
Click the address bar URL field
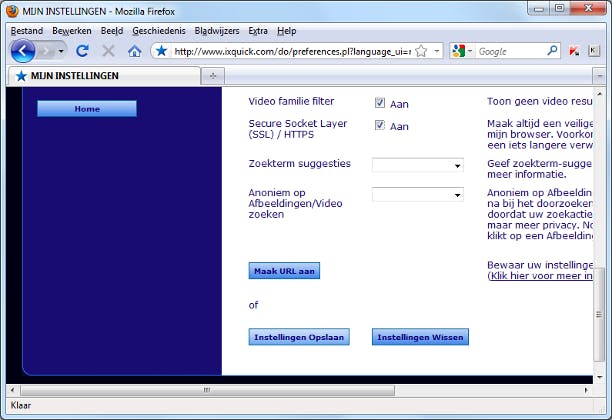[292, 51]
